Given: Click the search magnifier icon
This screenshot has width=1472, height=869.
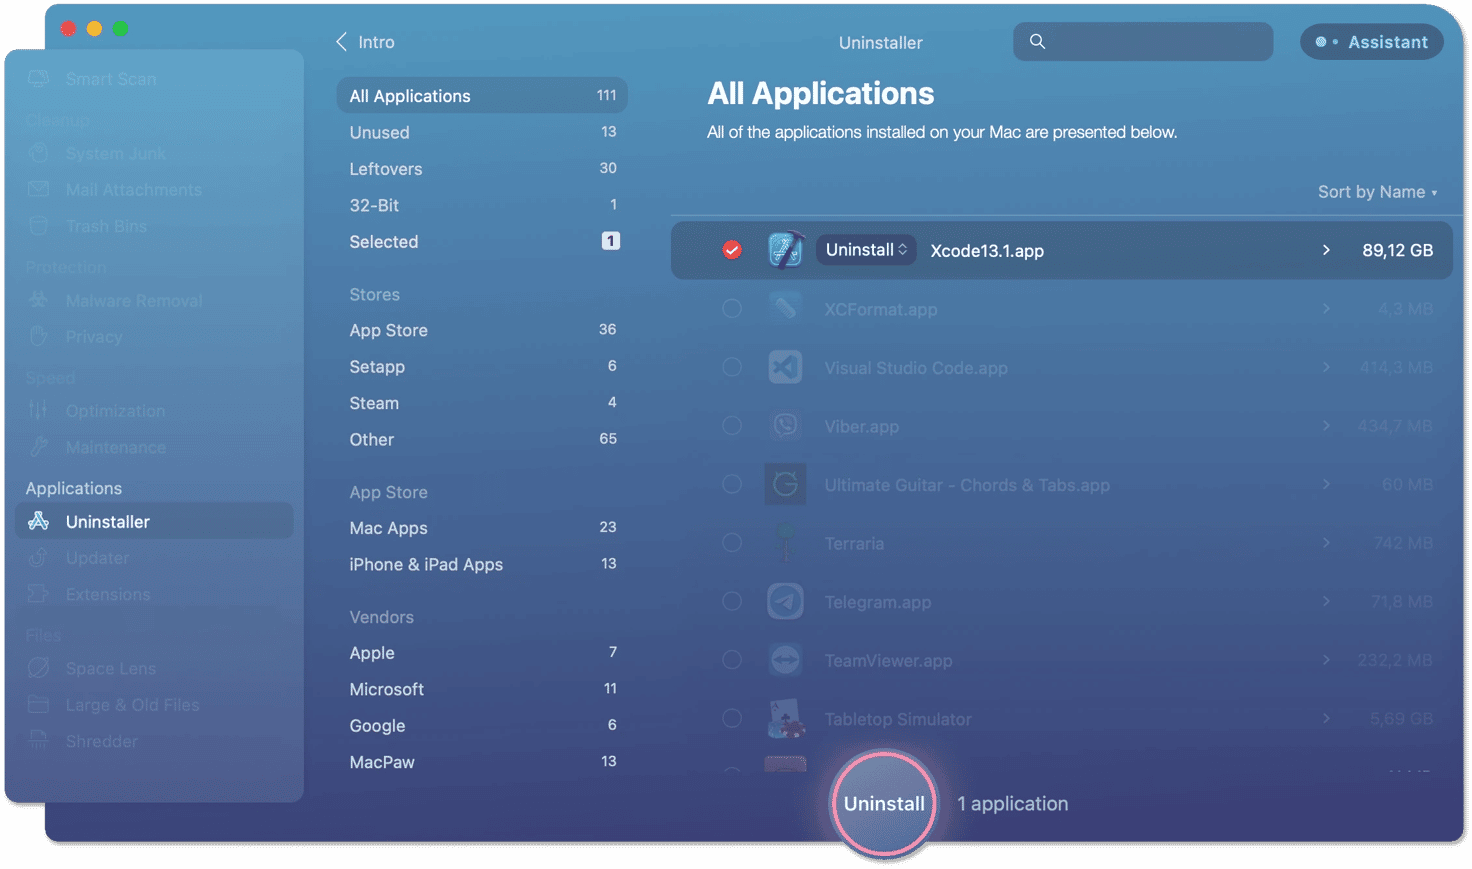Looking at the screenshot, I should coord(1038,42).
